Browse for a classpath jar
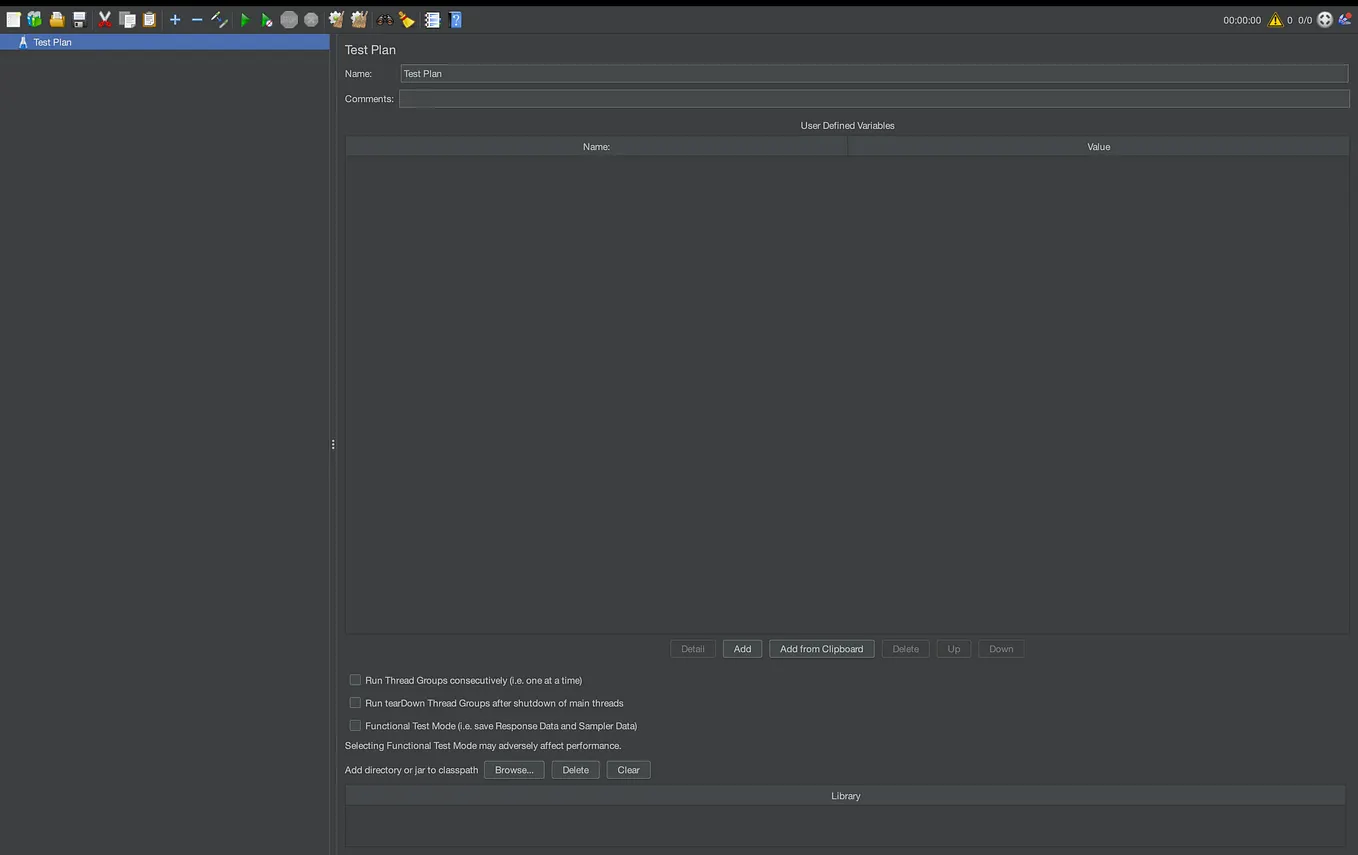The image size is (1358, 855). tap(513, 769)
